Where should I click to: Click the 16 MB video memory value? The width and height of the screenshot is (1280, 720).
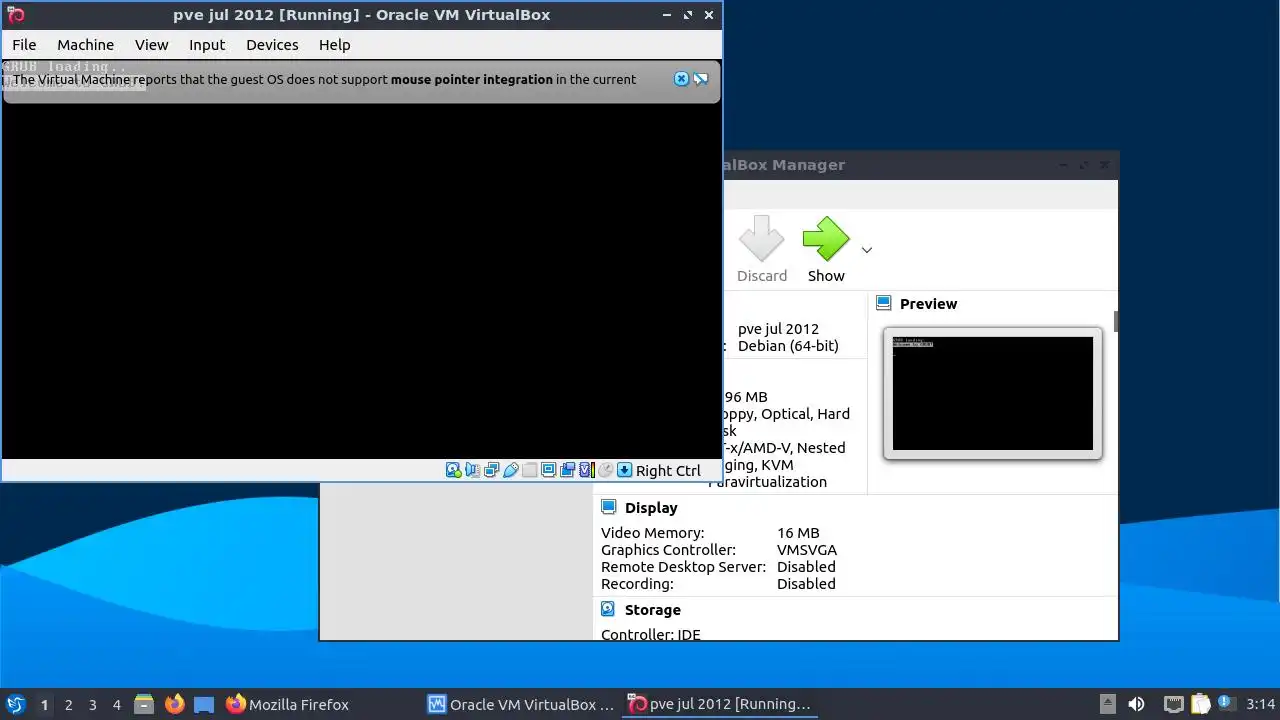coord(798,533)
